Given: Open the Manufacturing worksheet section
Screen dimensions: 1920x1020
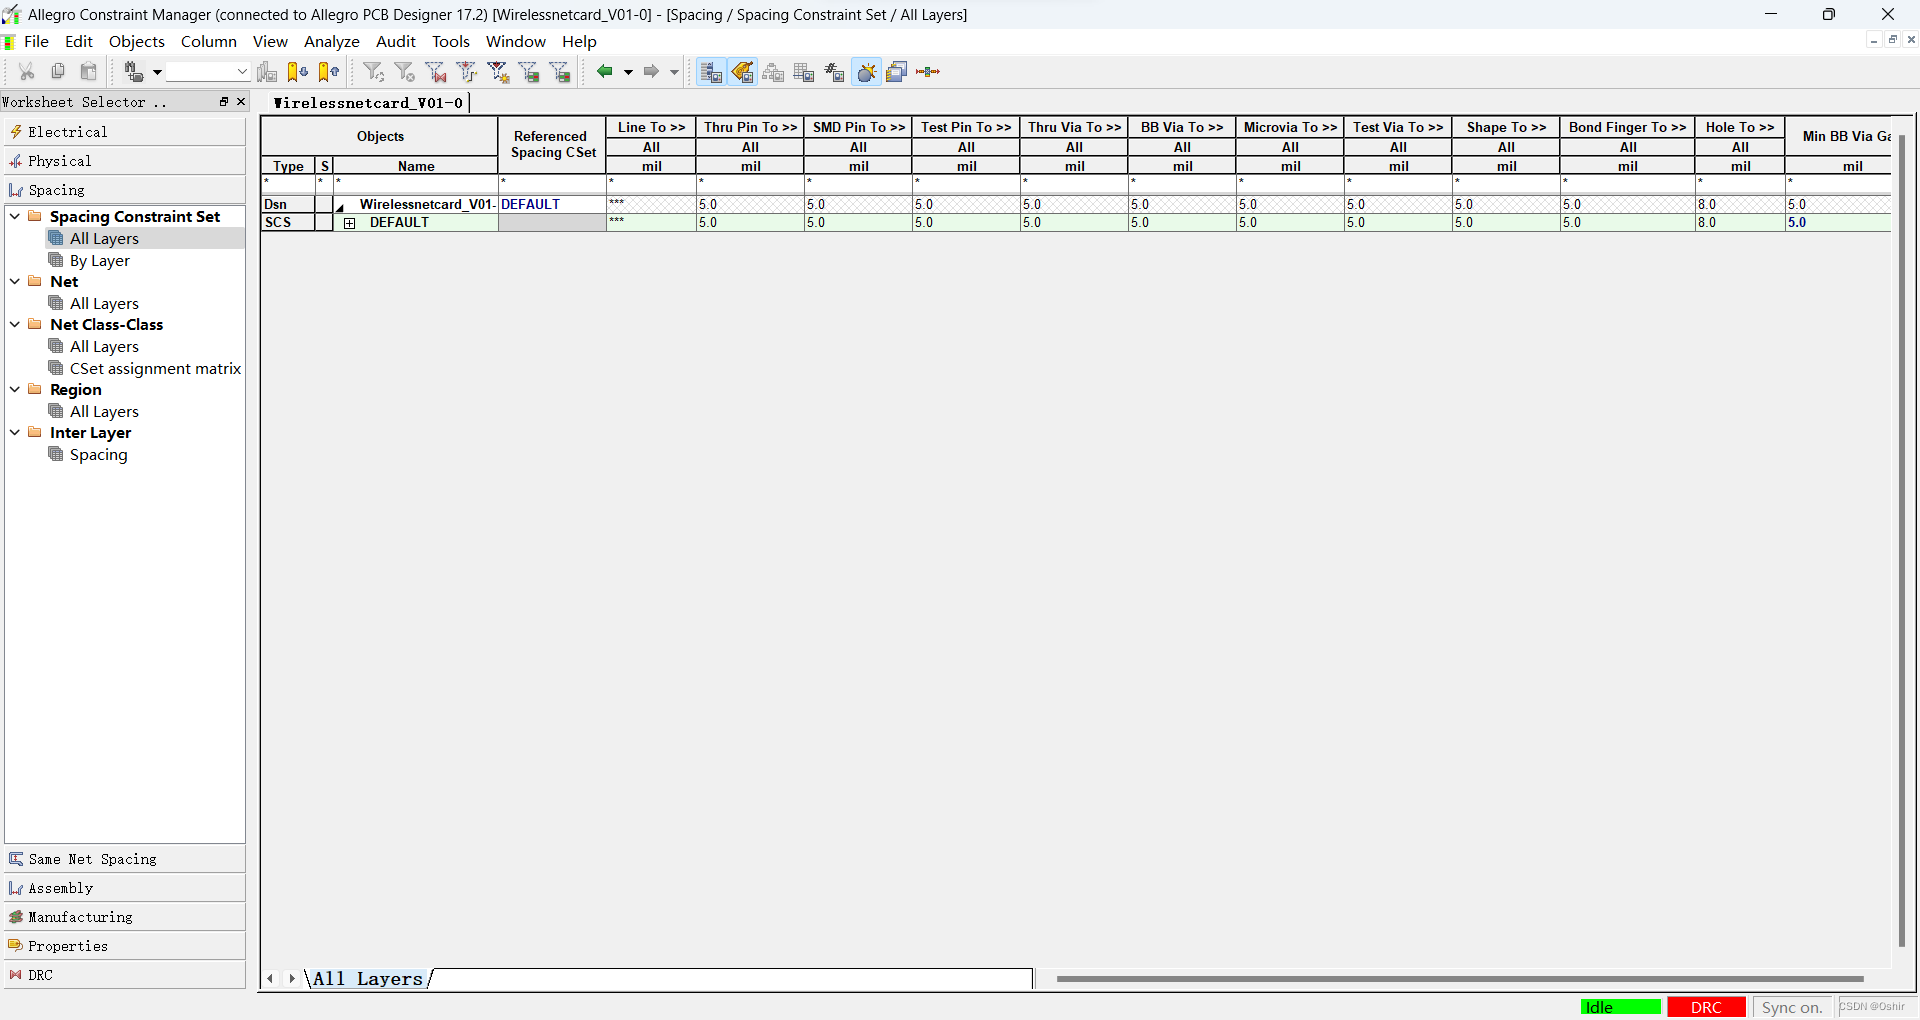Looking at the screenshot, I should (x=80, y=917).
